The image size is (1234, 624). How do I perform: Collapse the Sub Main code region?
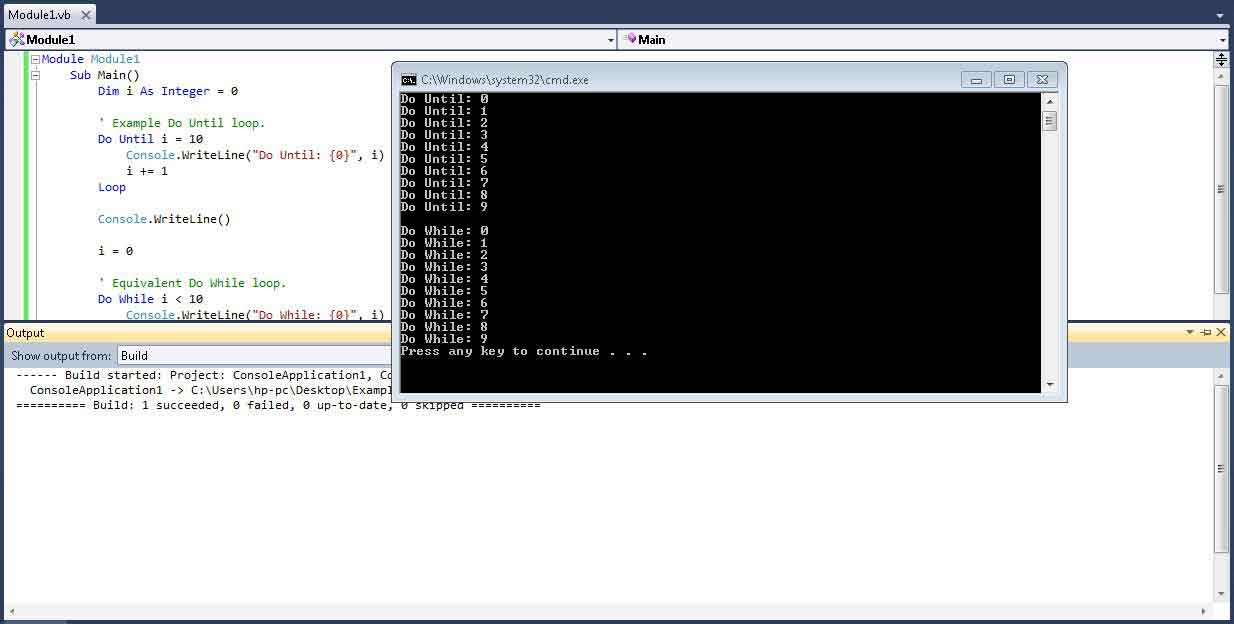[x=35, y=75]
